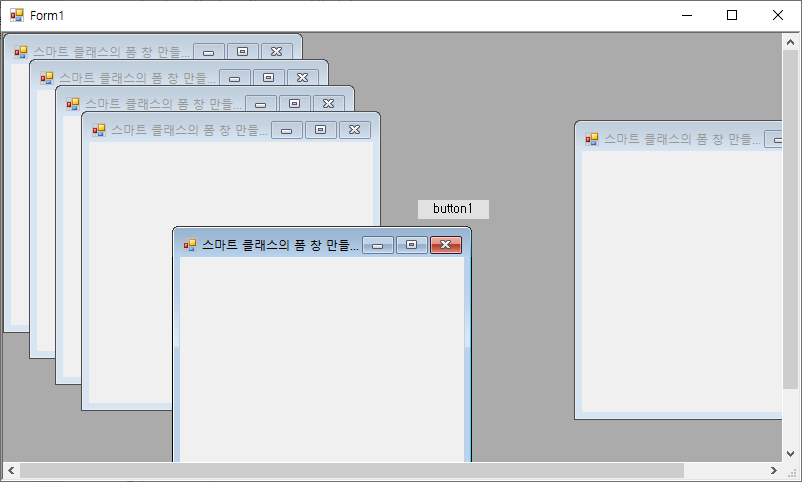This screenshot has height=482, width=802.
Task: Close the third cascaded child window
Action: coord(329,104)
